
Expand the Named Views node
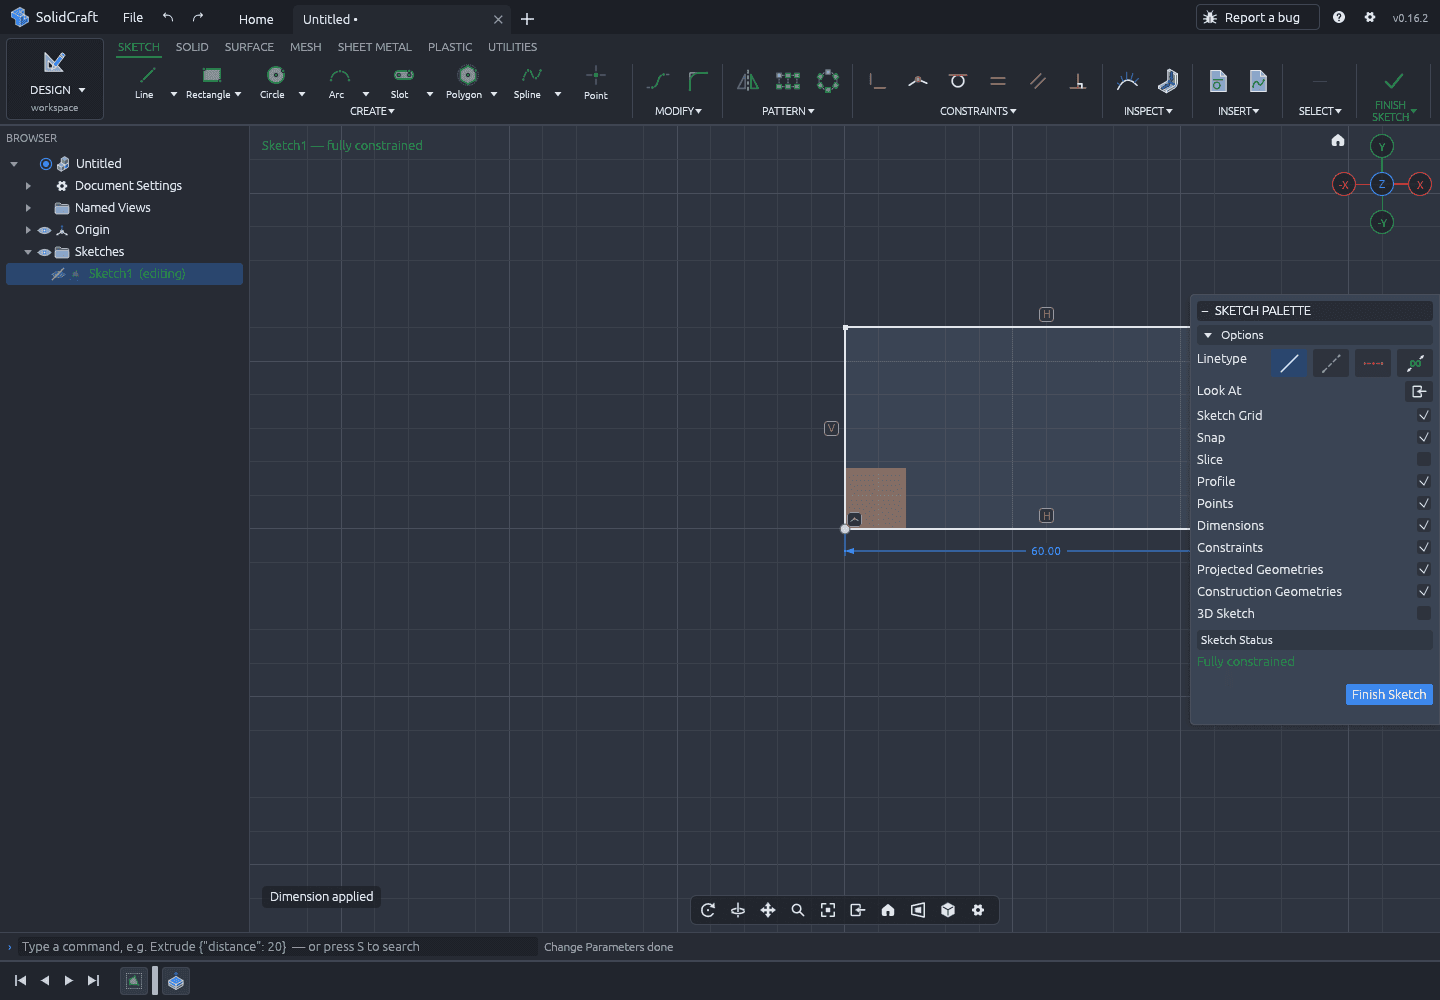[x=28, y=208]
